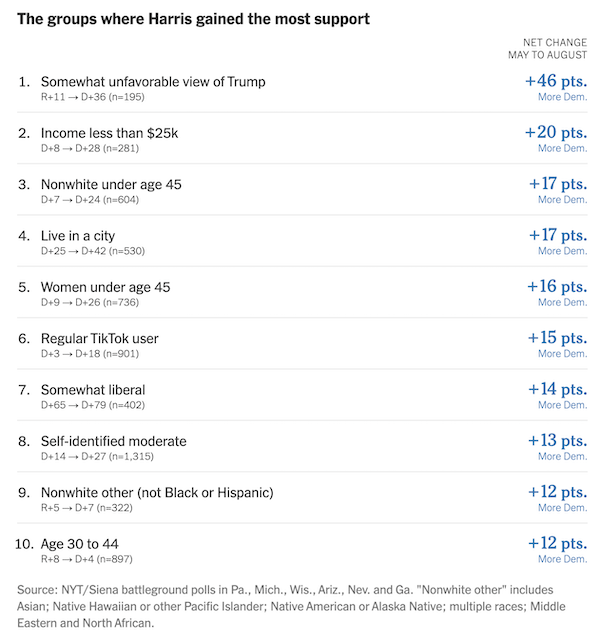Select the 'Nonwhite under age 45' row
The height and width of the screenshot is (641, 600).
(302, 191)
